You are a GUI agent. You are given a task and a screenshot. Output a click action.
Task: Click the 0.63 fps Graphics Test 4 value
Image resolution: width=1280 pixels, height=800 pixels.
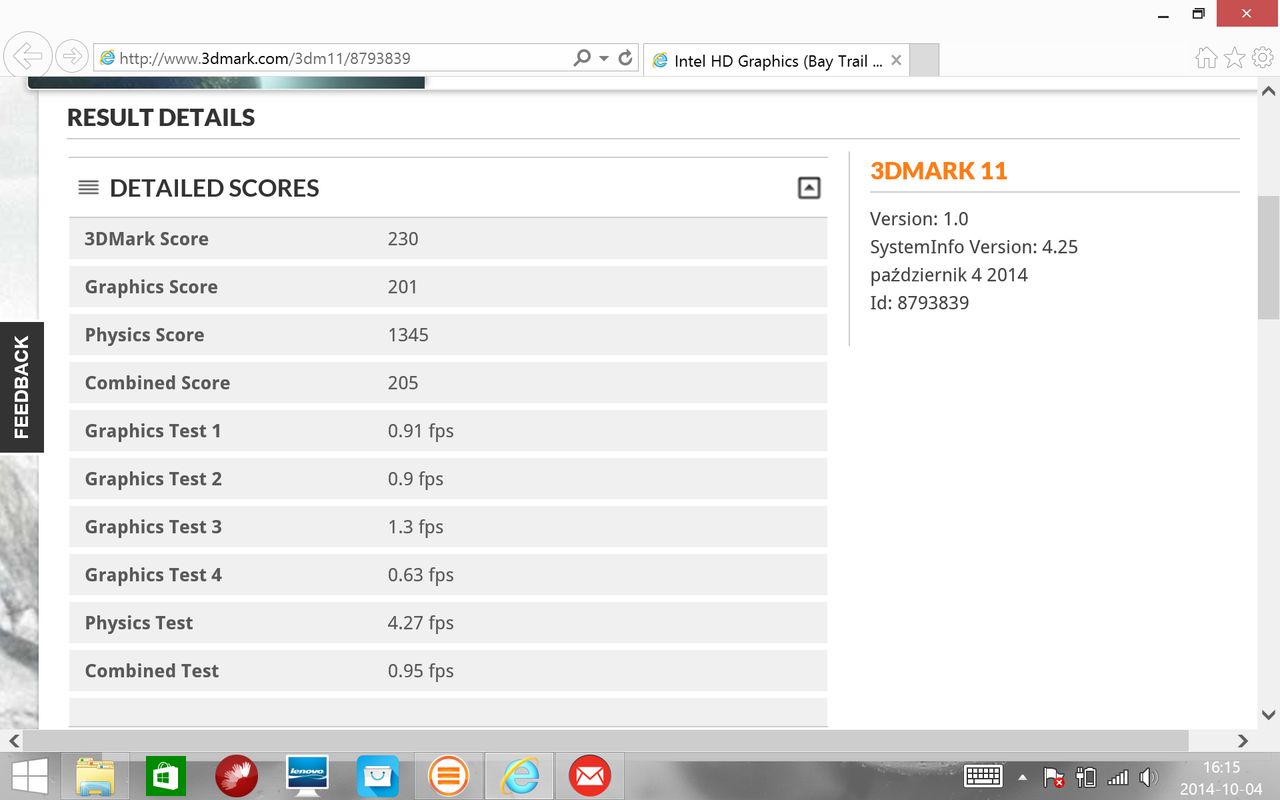click(x=421, y=575)
